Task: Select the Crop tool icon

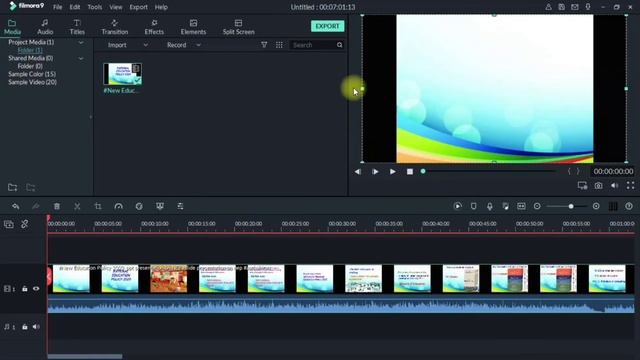Action: tap(98, 207)
